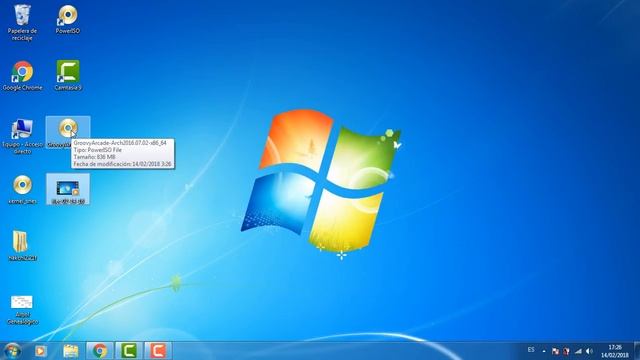The height and width of the screenshot is (360, 640).
Task: Open green Camtasia icon in taskbar
Action: click(129, 351)
